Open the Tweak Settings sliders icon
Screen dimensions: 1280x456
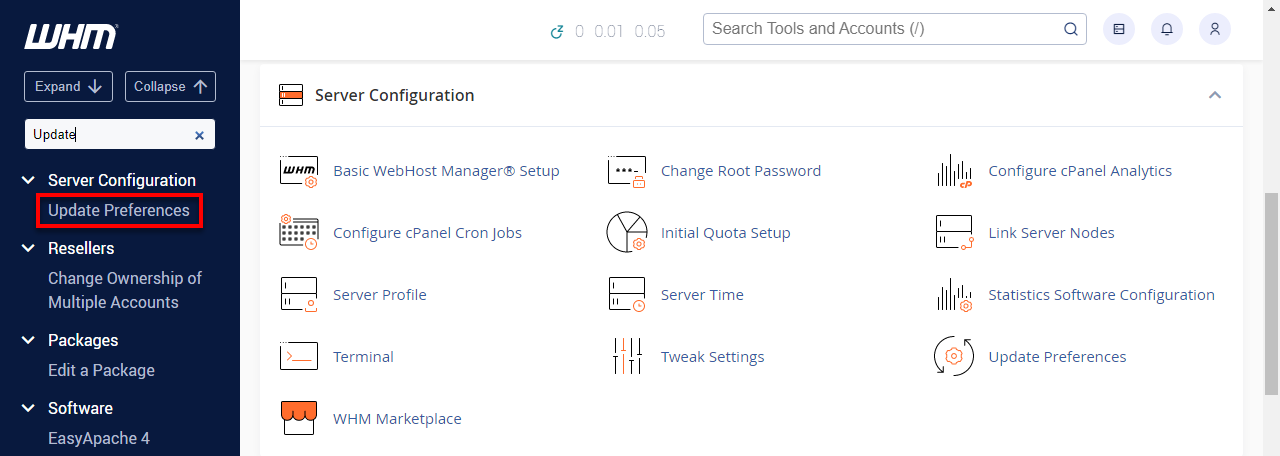(626, 357)
